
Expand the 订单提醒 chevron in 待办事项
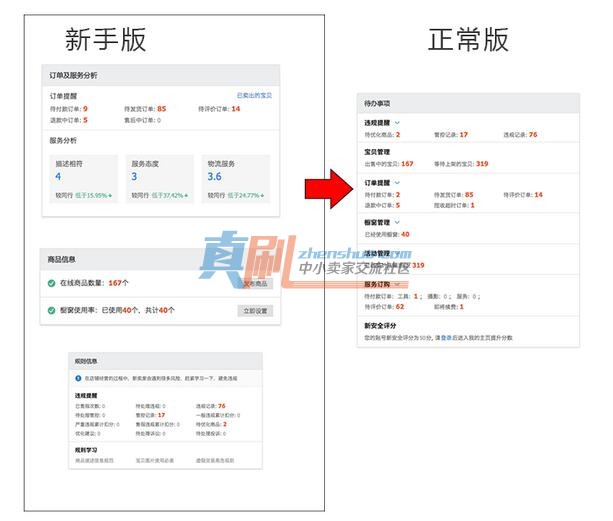[x=397, y=183]
